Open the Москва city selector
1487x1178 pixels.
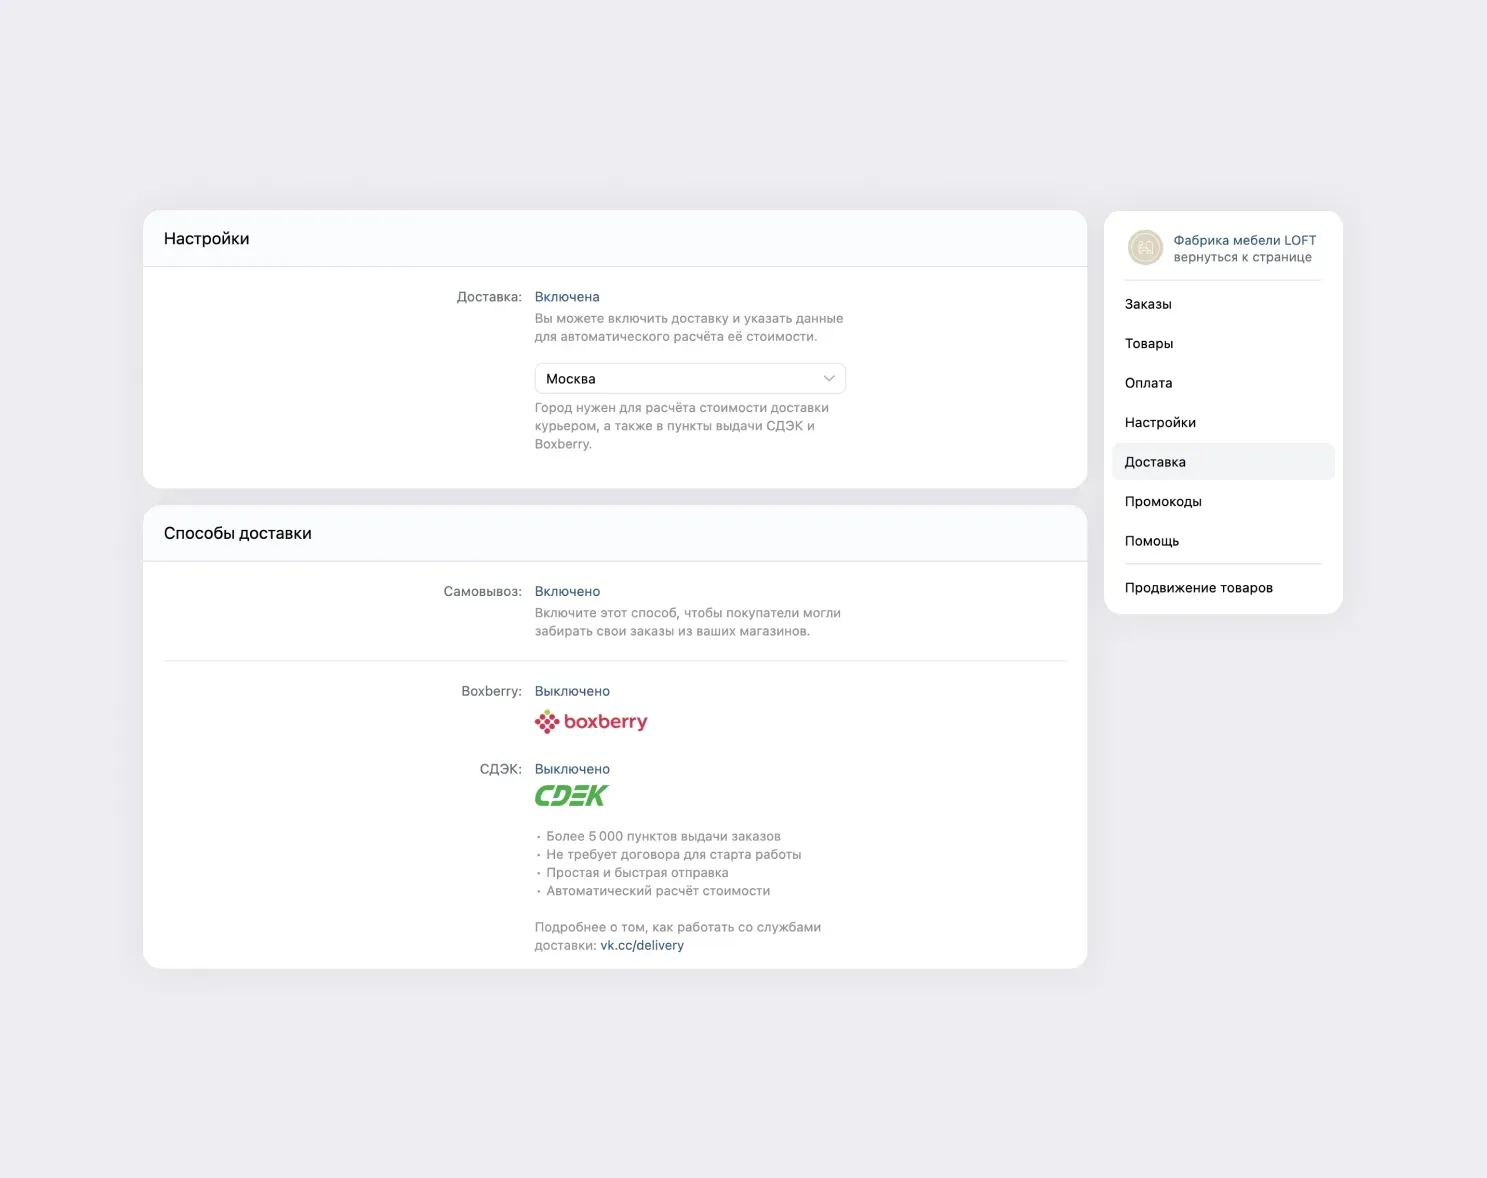coord(689,379)
